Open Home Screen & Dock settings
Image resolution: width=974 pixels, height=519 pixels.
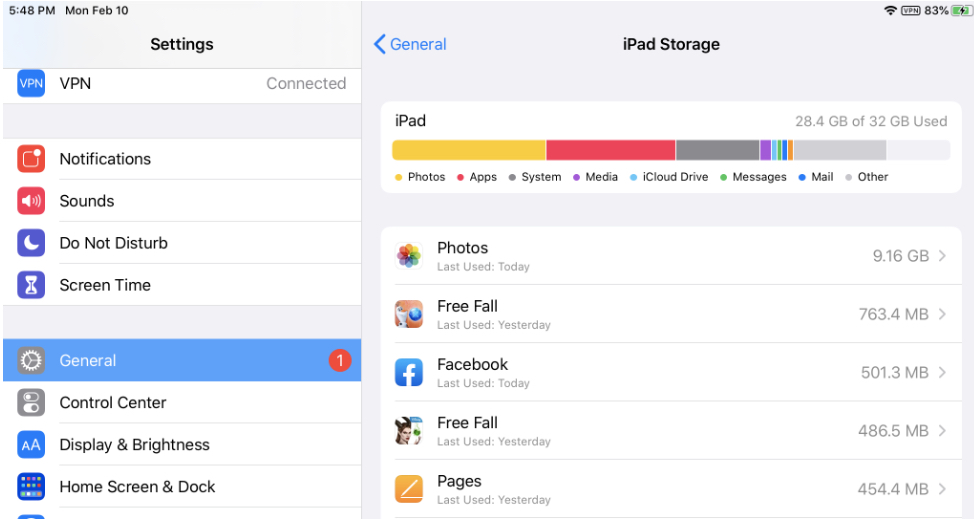[x=182, y=487]
